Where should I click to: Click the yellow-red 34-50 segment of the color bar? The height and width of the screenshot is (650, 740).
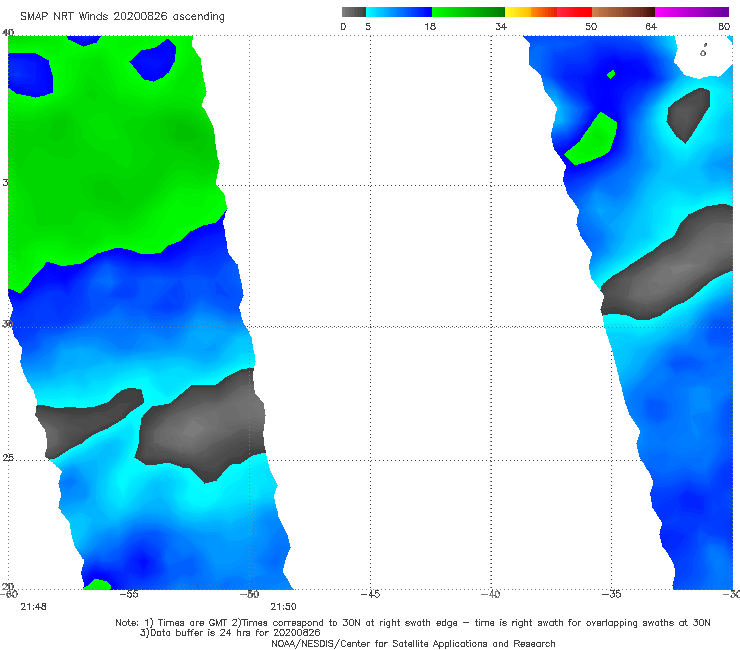point(548,12)
